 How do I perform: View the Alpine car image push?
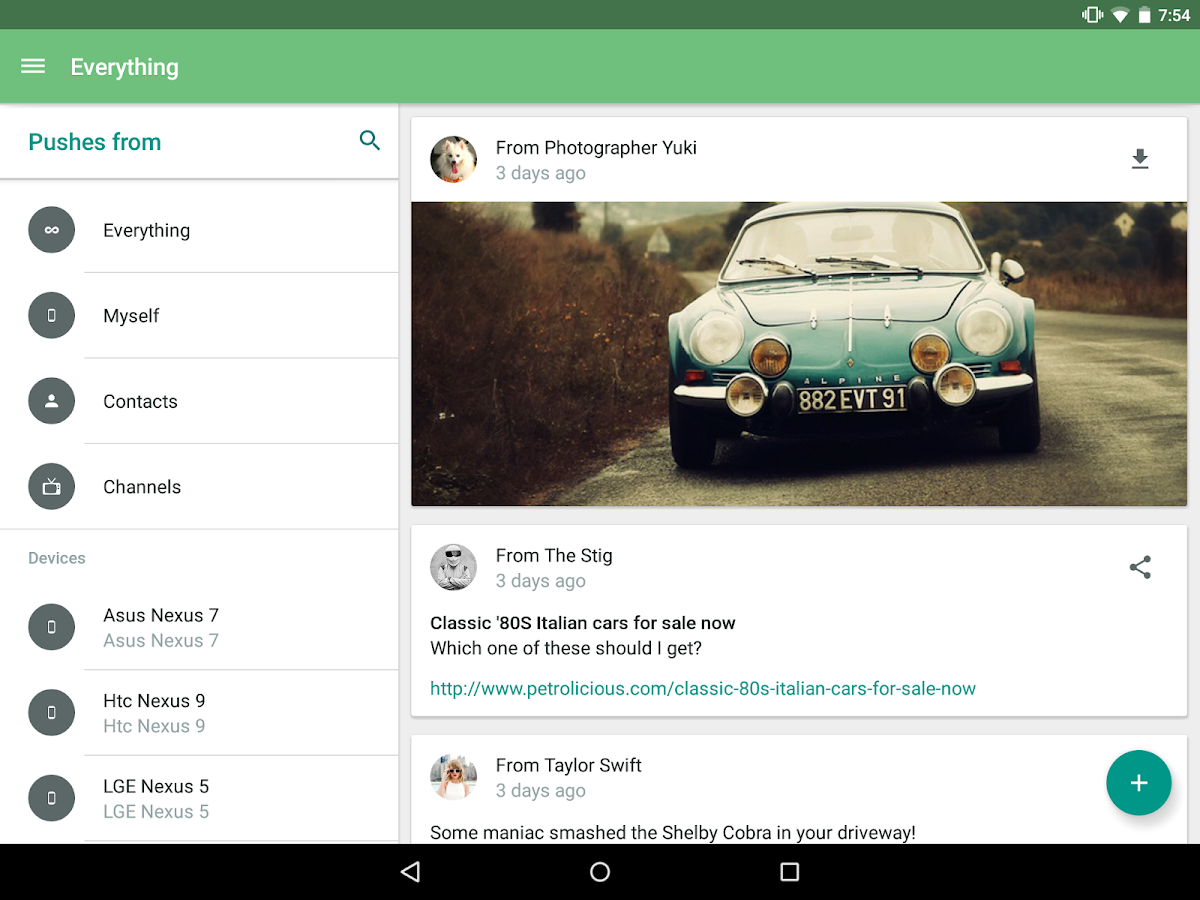[x=799, y=354]
